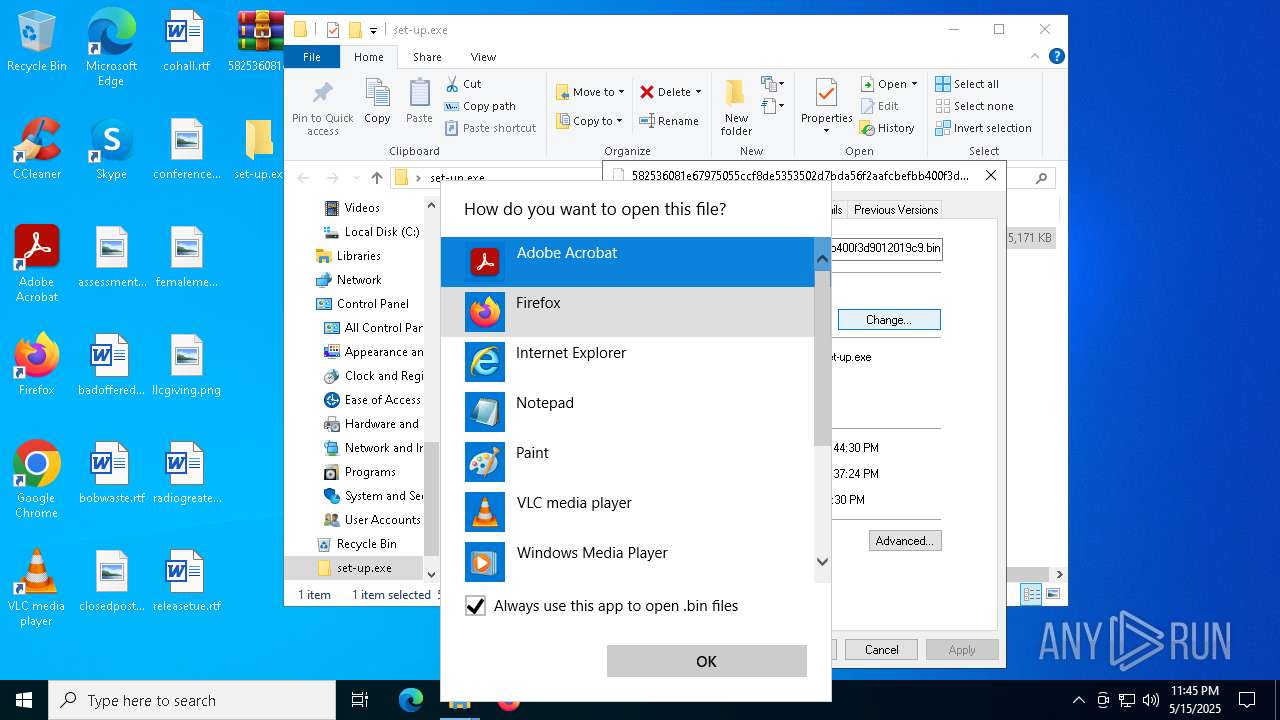Create a New folder from the ribbon
Viewport: 1280px width, 720px height.
point(736,108)
